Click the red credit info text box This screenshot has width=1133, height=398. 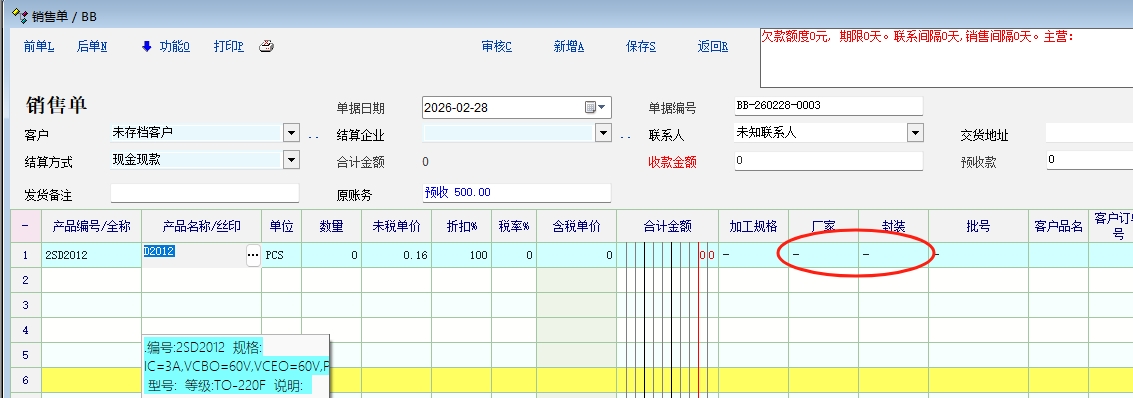coord(947,58)
